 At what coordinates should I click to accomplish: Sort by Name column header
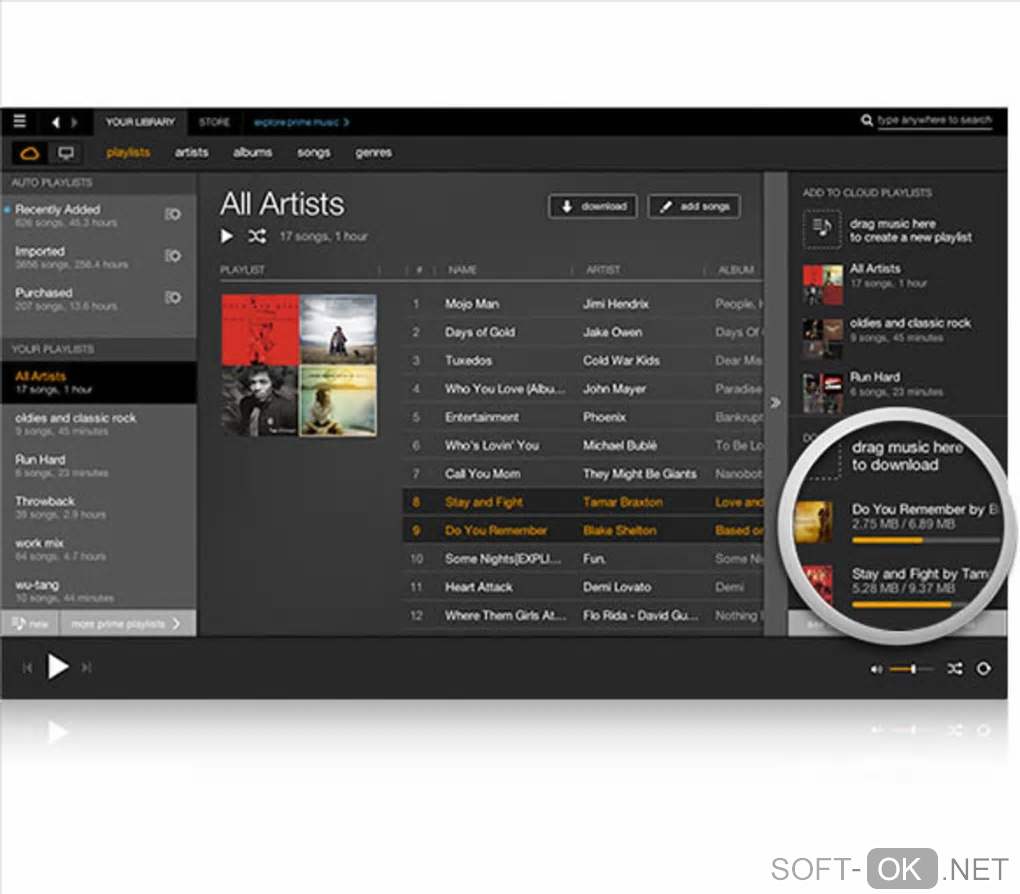[462, 269]
